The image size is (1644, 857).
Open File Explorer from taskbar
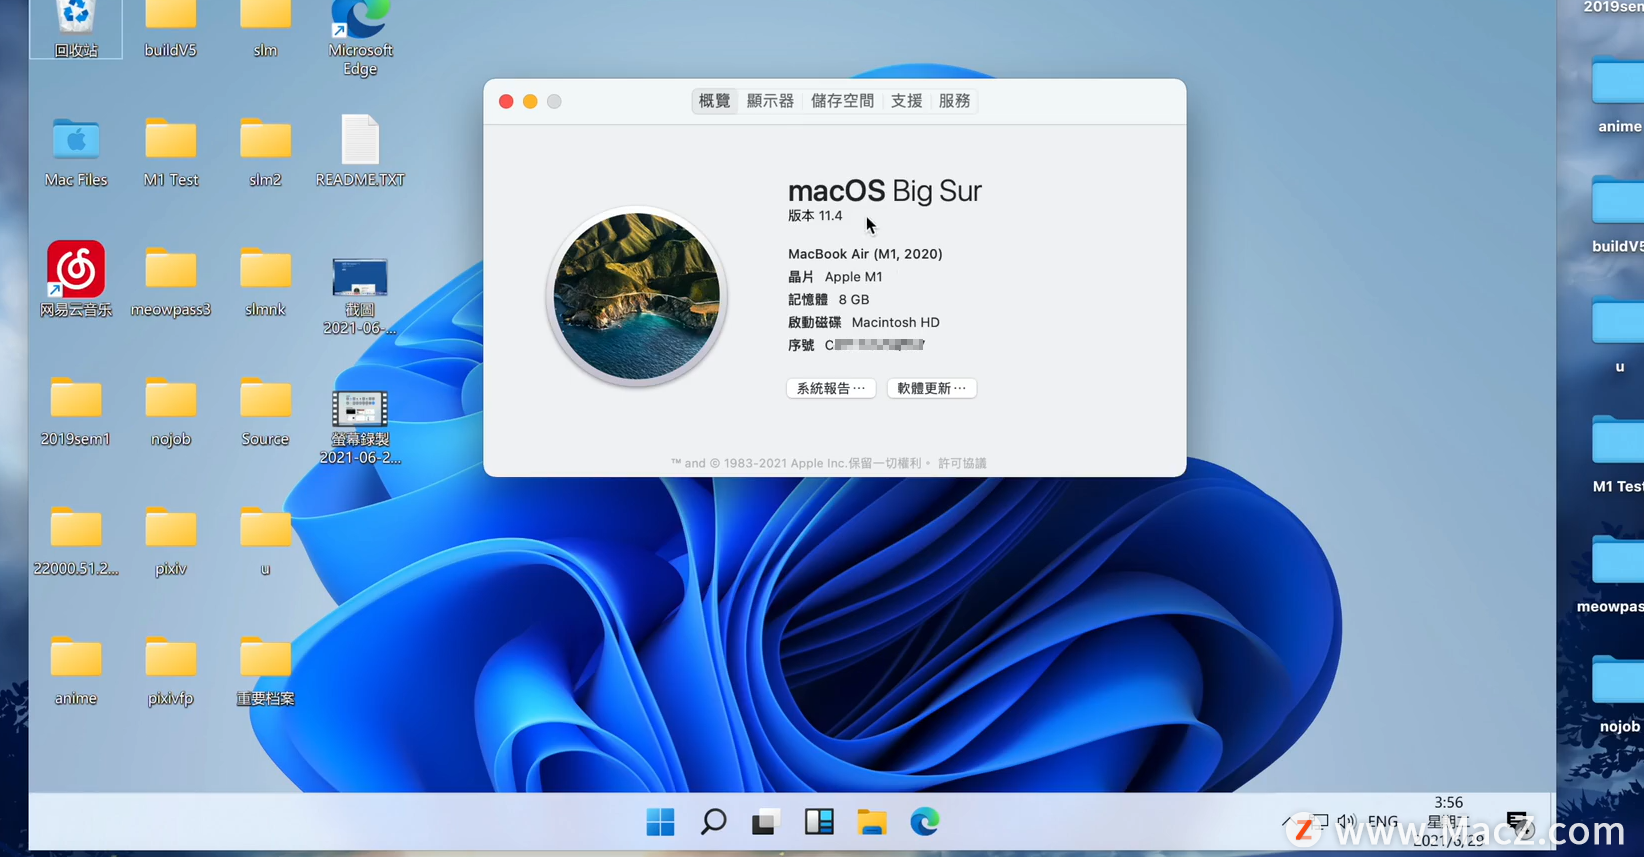click(x=872, y=822)
